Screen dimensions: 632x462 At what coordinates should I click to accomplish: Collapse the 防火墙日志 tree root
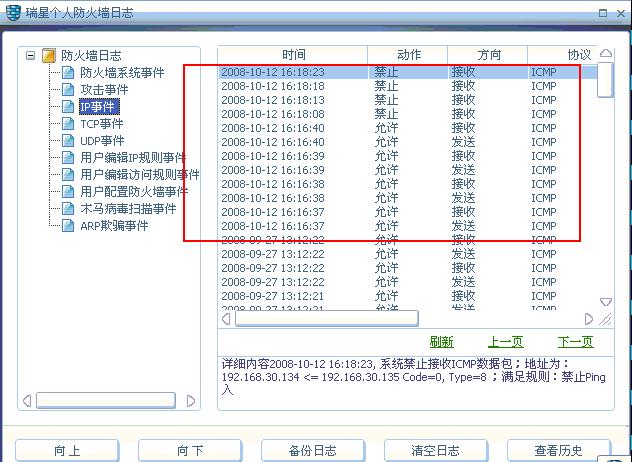[x=30, y=55]
